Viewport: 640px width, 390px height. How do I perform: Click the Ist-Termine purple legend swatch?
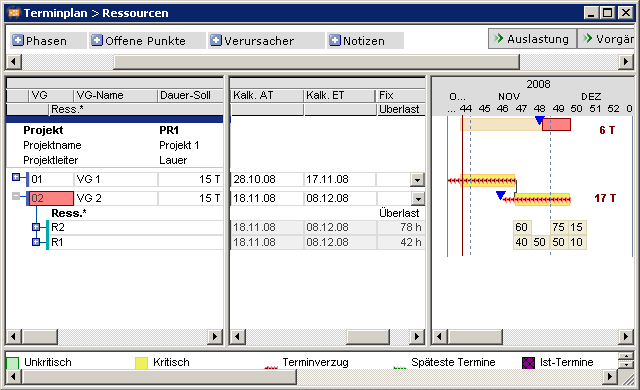(x=528, y=363)
